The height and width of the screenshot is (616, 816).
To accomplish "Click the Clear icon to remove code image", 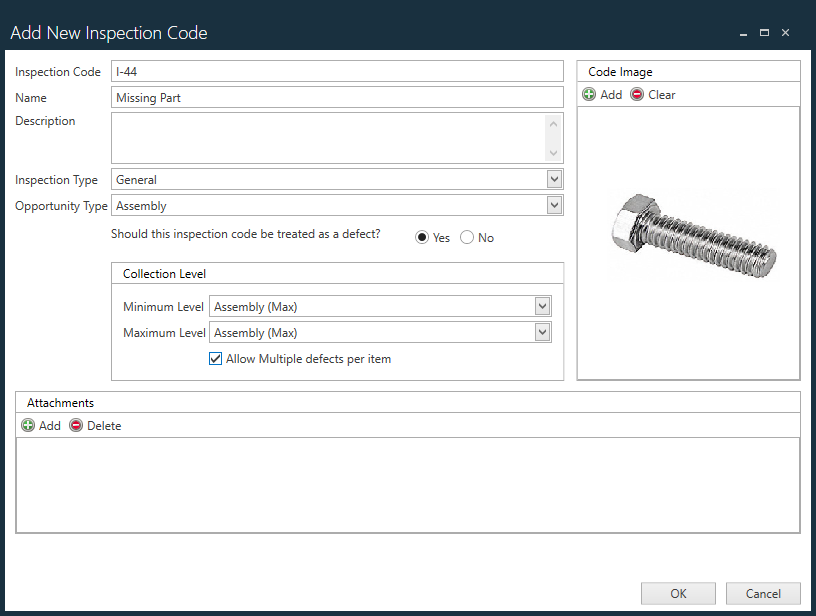I will (638, 94).
